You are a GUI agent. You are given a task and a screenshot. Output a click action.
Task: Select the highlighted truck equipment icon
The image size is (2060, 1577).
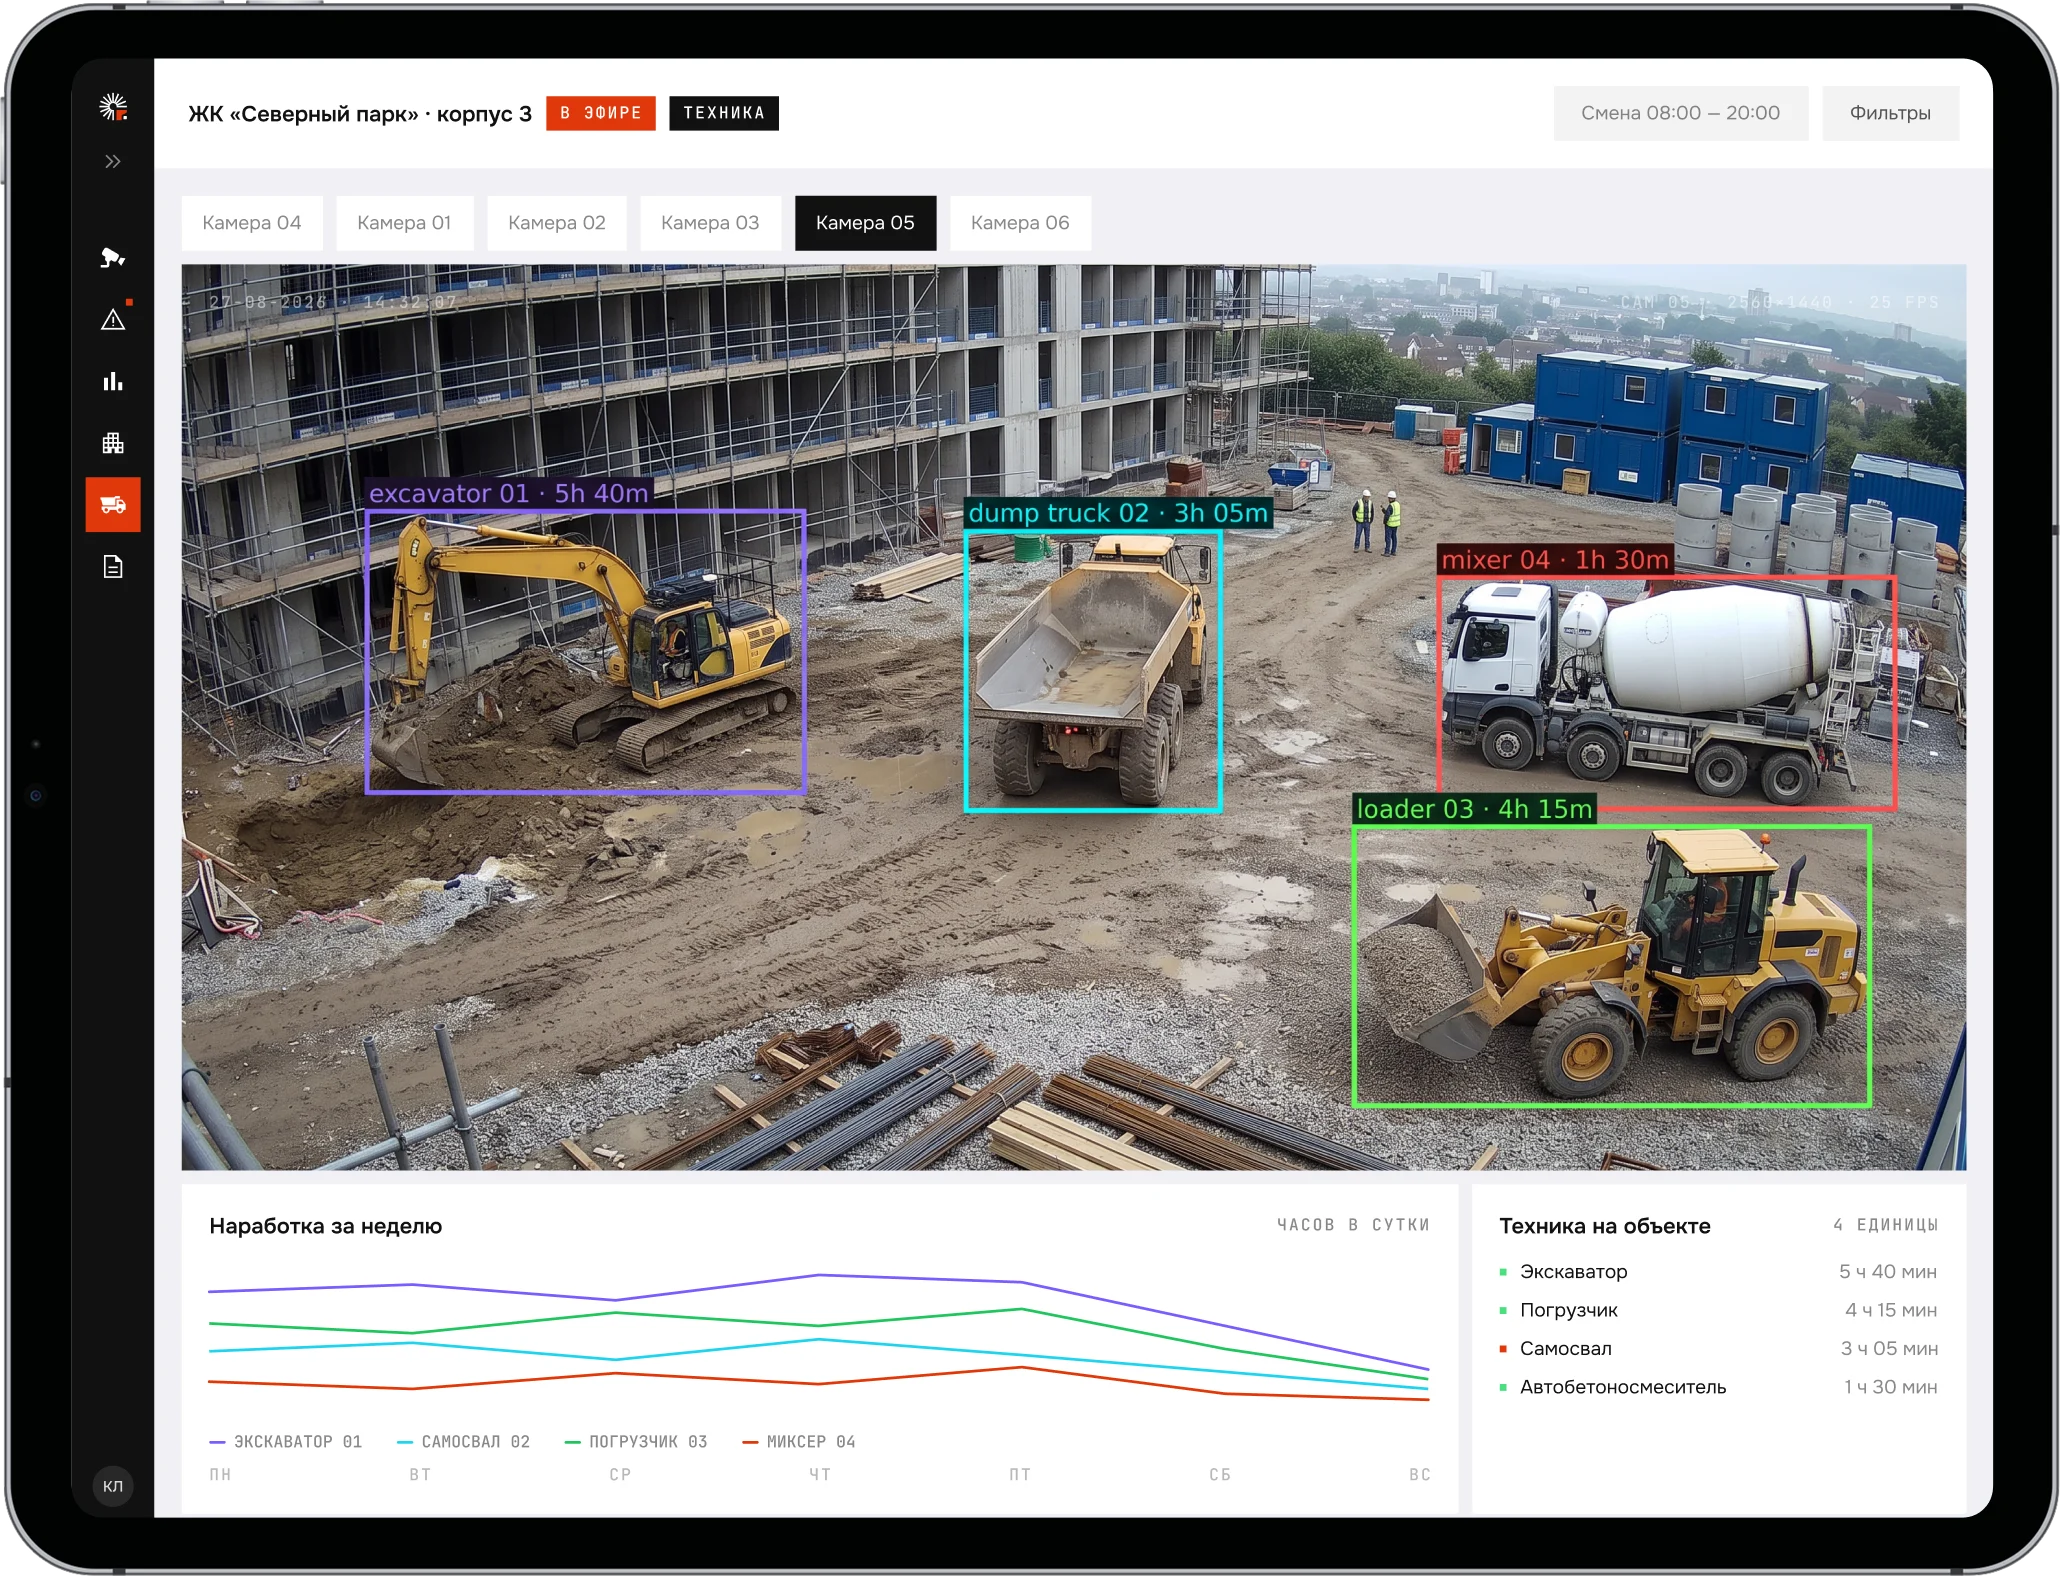(113, 504)
